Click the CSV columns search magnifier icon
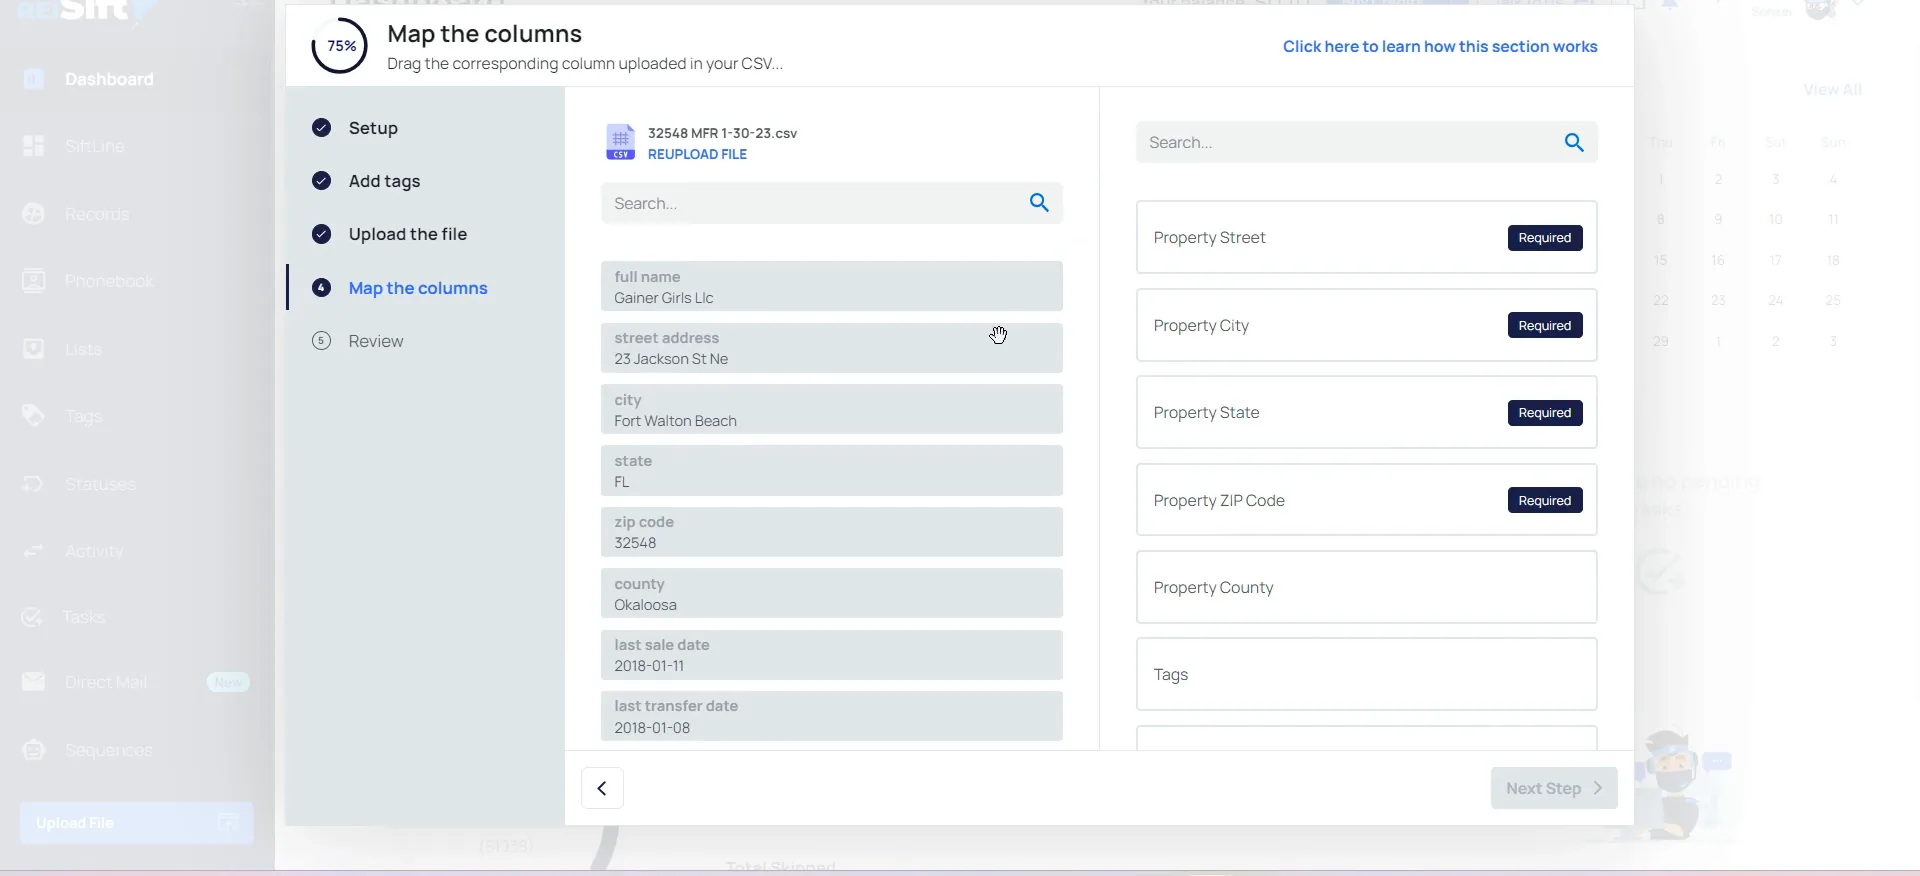Viewport: 1920px width, 876px height. coord(1039,203)
